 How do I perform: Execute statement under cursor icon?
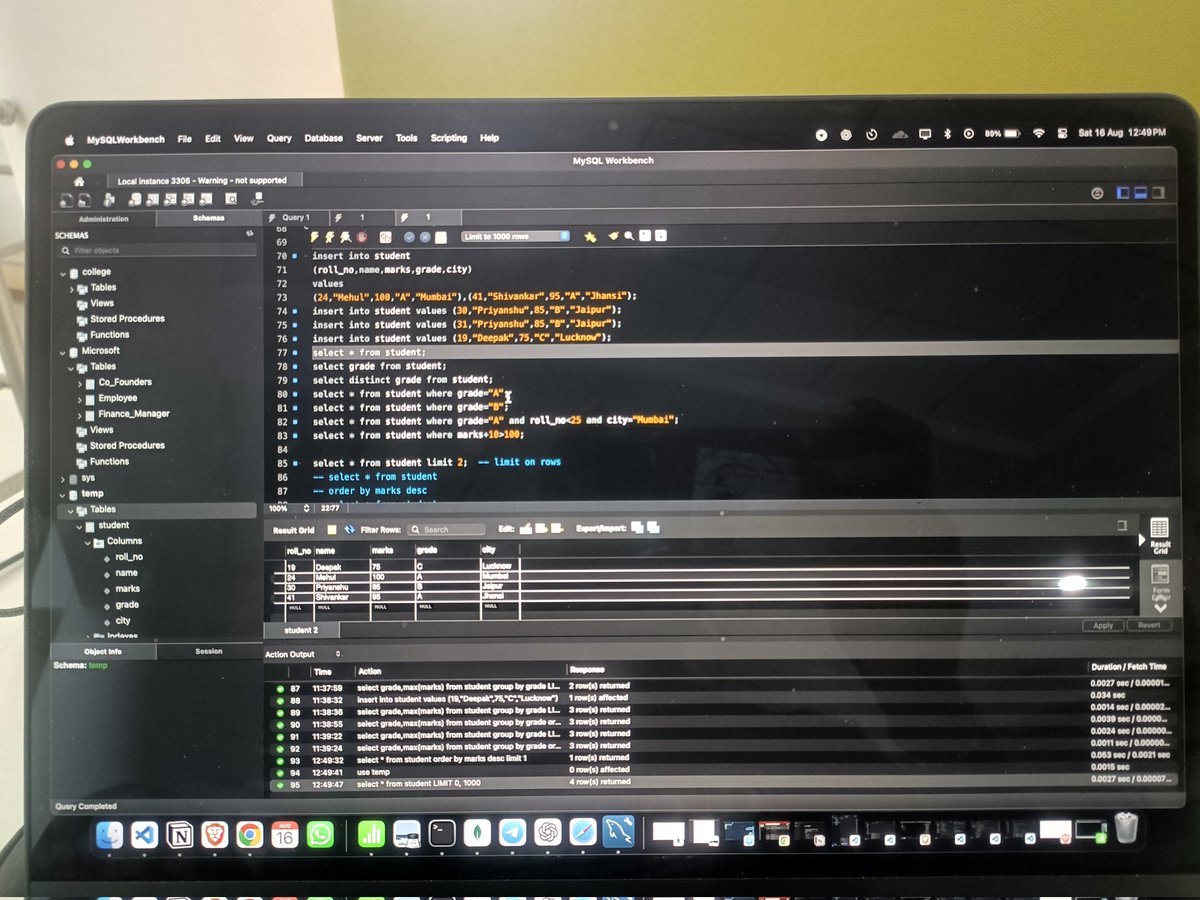coord(330,237)
